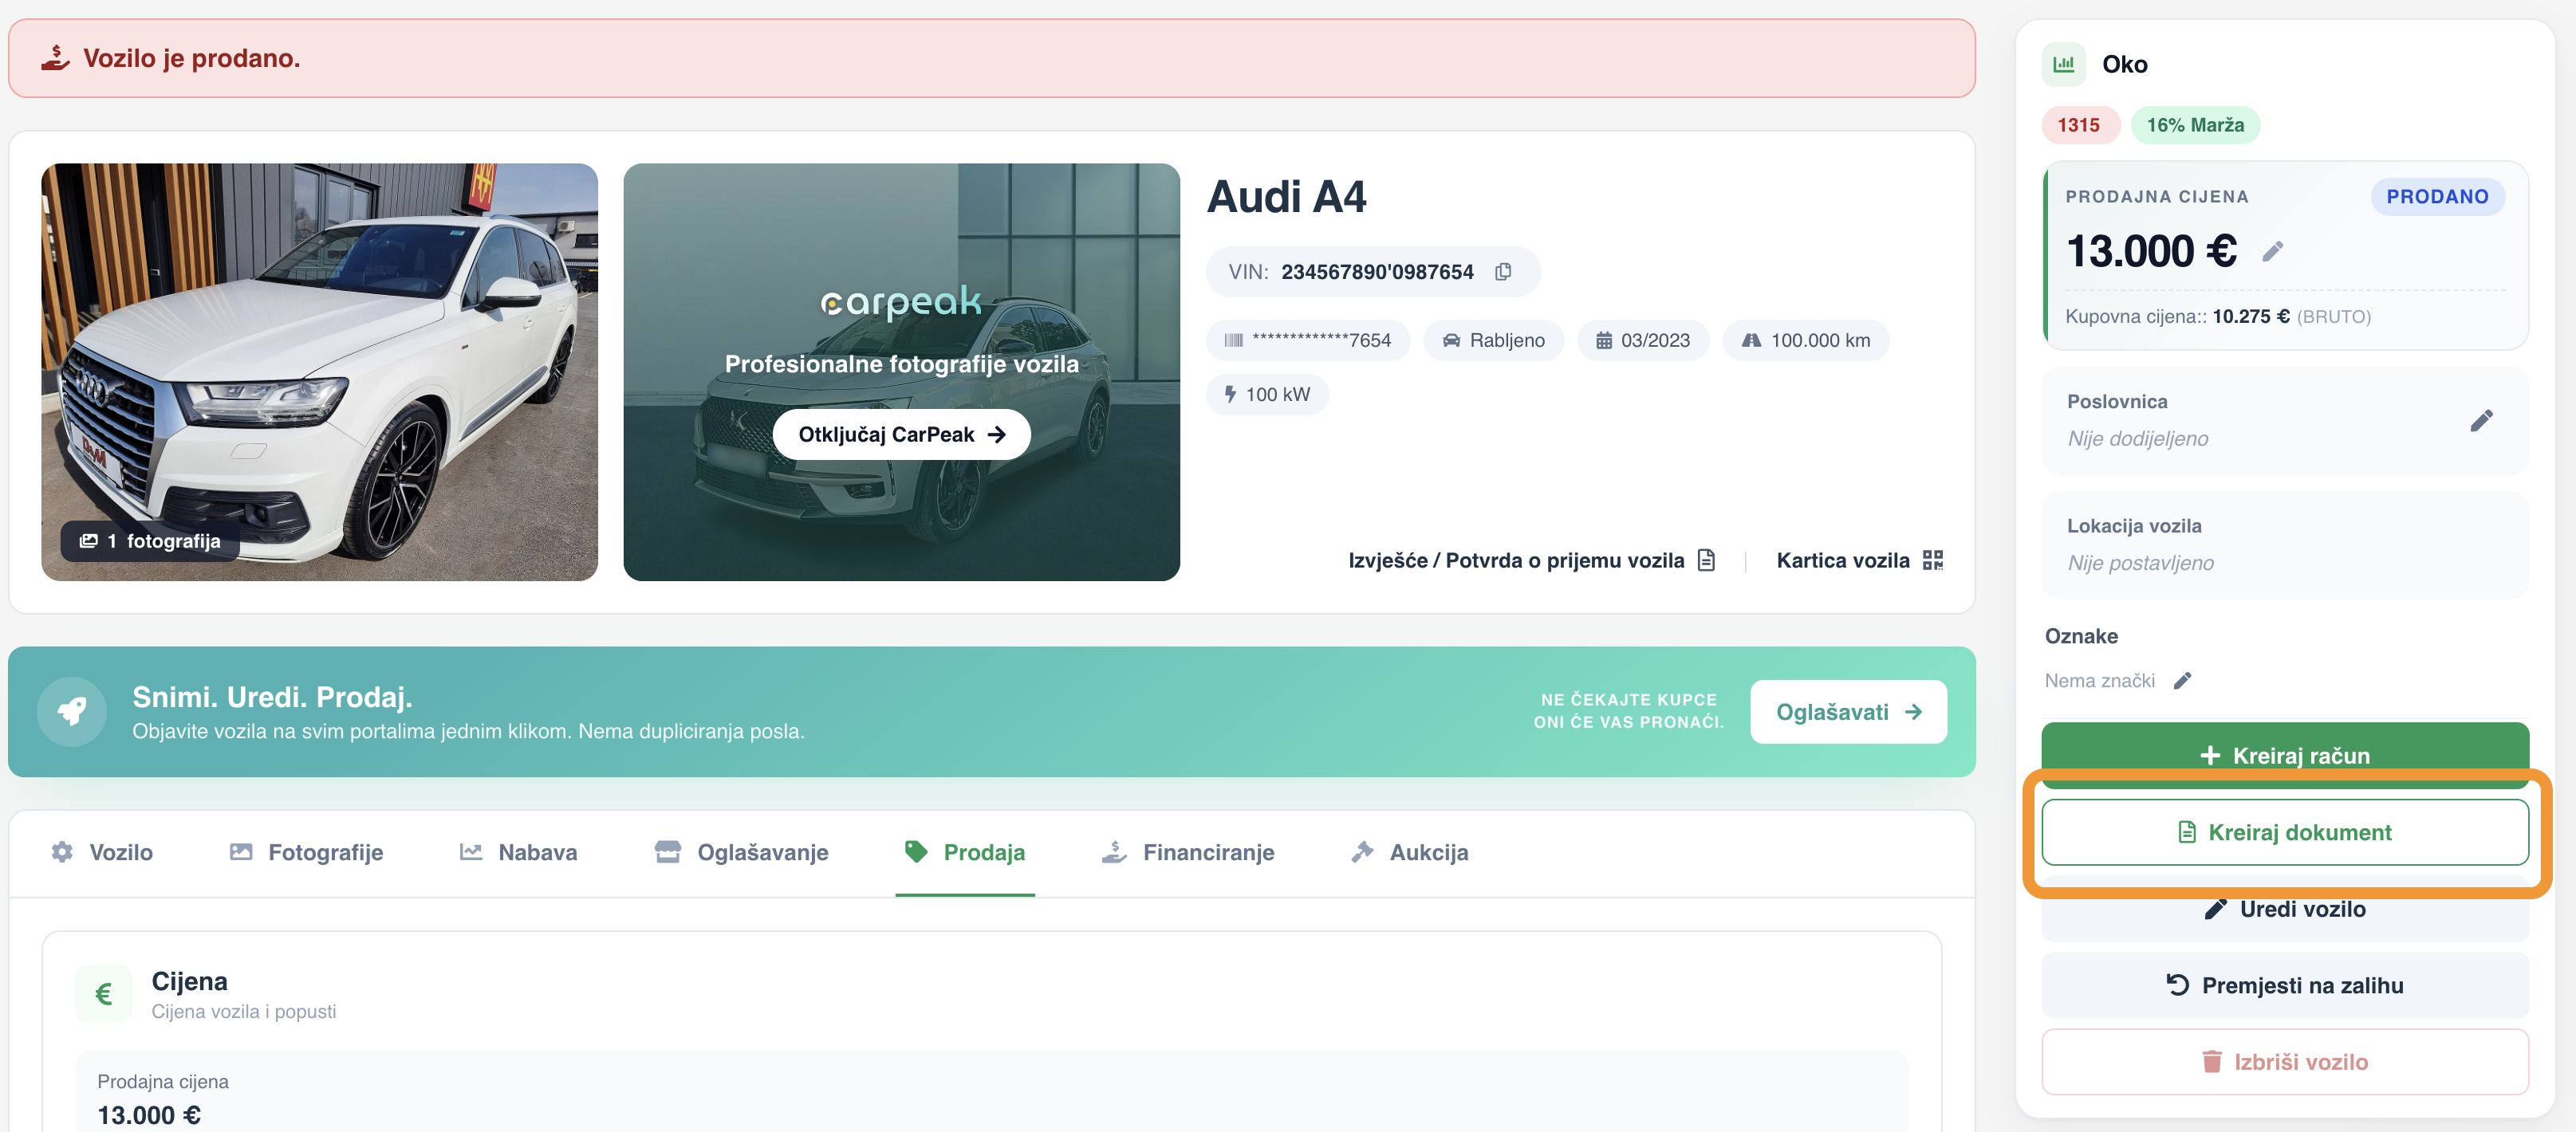2576x1132 pixels.
Task: Click the barcode icon in the masked VIN chip
Action: coord(1233,341)
